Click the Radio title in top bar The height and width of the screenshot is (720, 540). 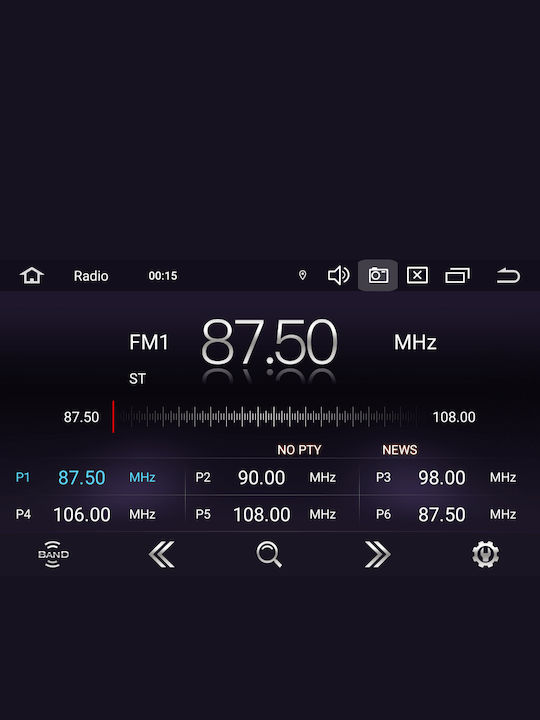click(x=91, y=276)
